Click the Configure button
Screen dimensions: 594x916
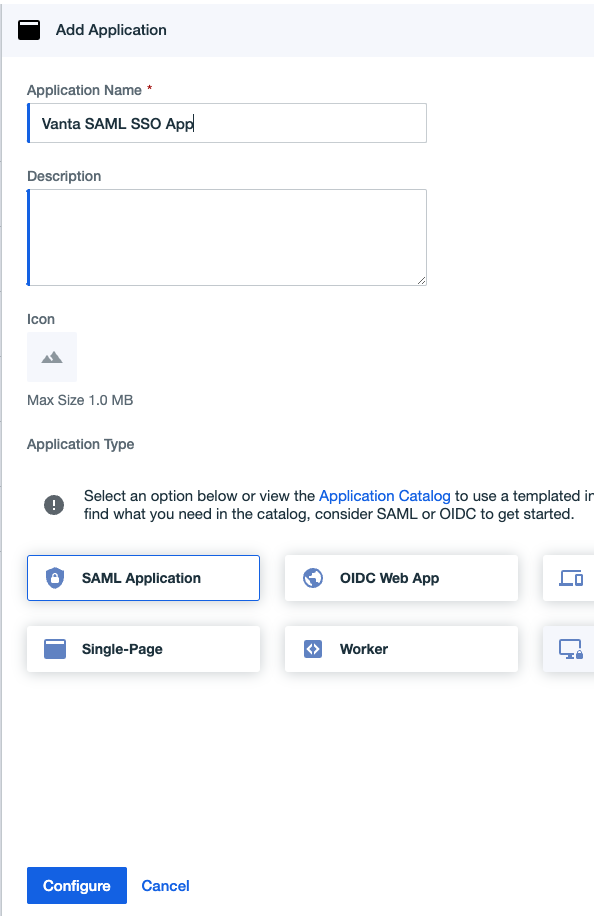pos(77,886)
